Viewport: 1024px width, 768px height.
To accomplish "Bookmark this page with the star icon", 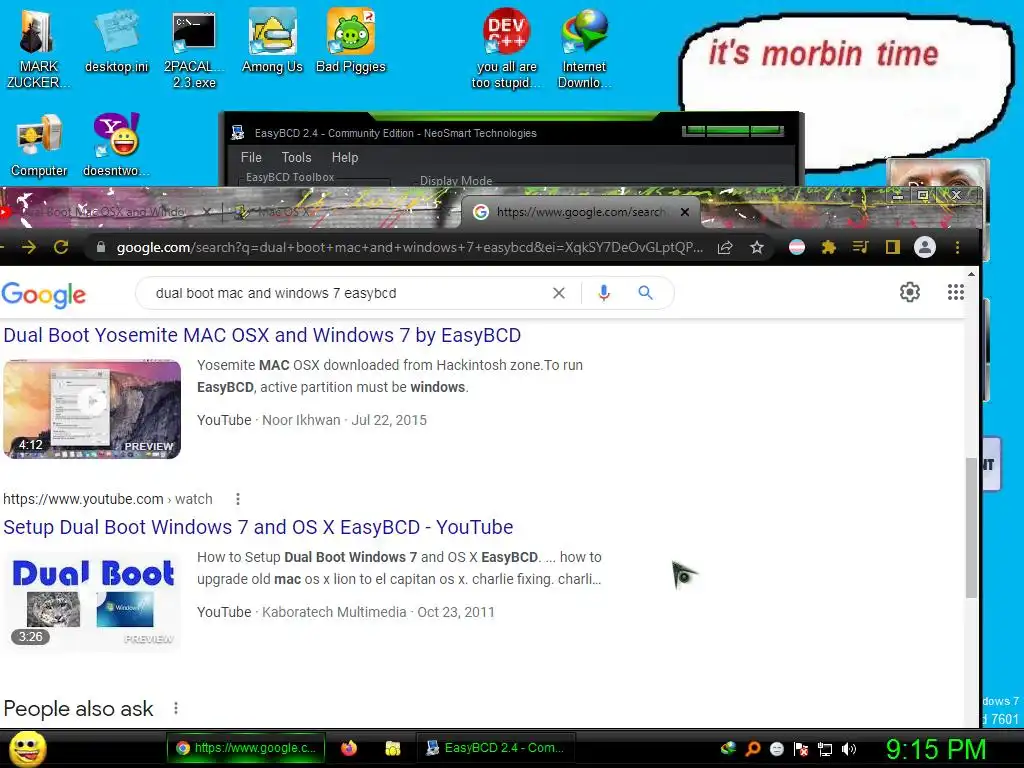I will click(757, 248).
